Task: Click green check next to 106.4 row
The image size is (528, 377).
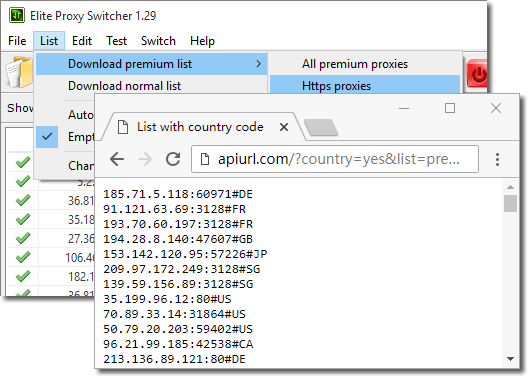Action: click(23, 257)
